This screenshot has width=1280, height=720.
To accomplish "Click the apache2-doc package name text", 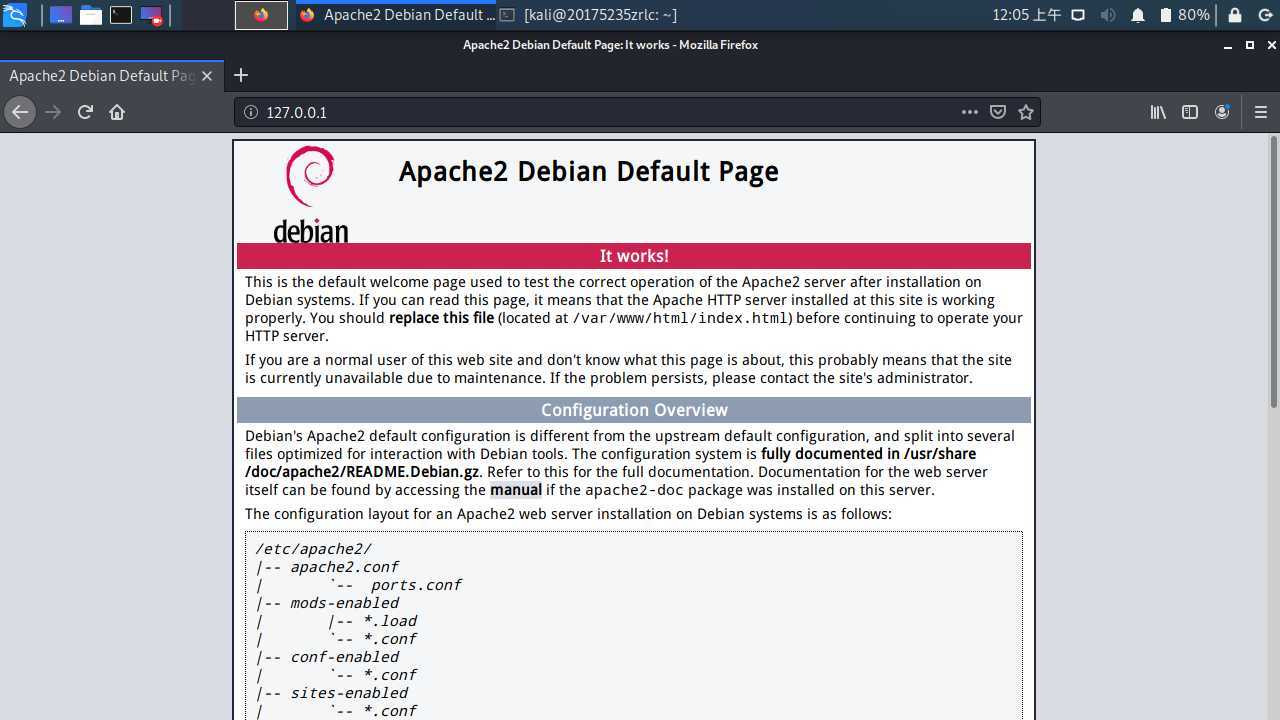I will pyautogui.click(x=634, y=490).
